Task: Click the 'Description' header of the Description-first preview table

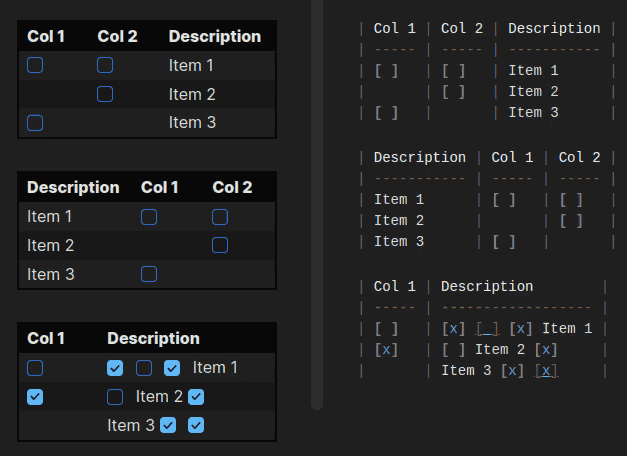Action: 73,187
